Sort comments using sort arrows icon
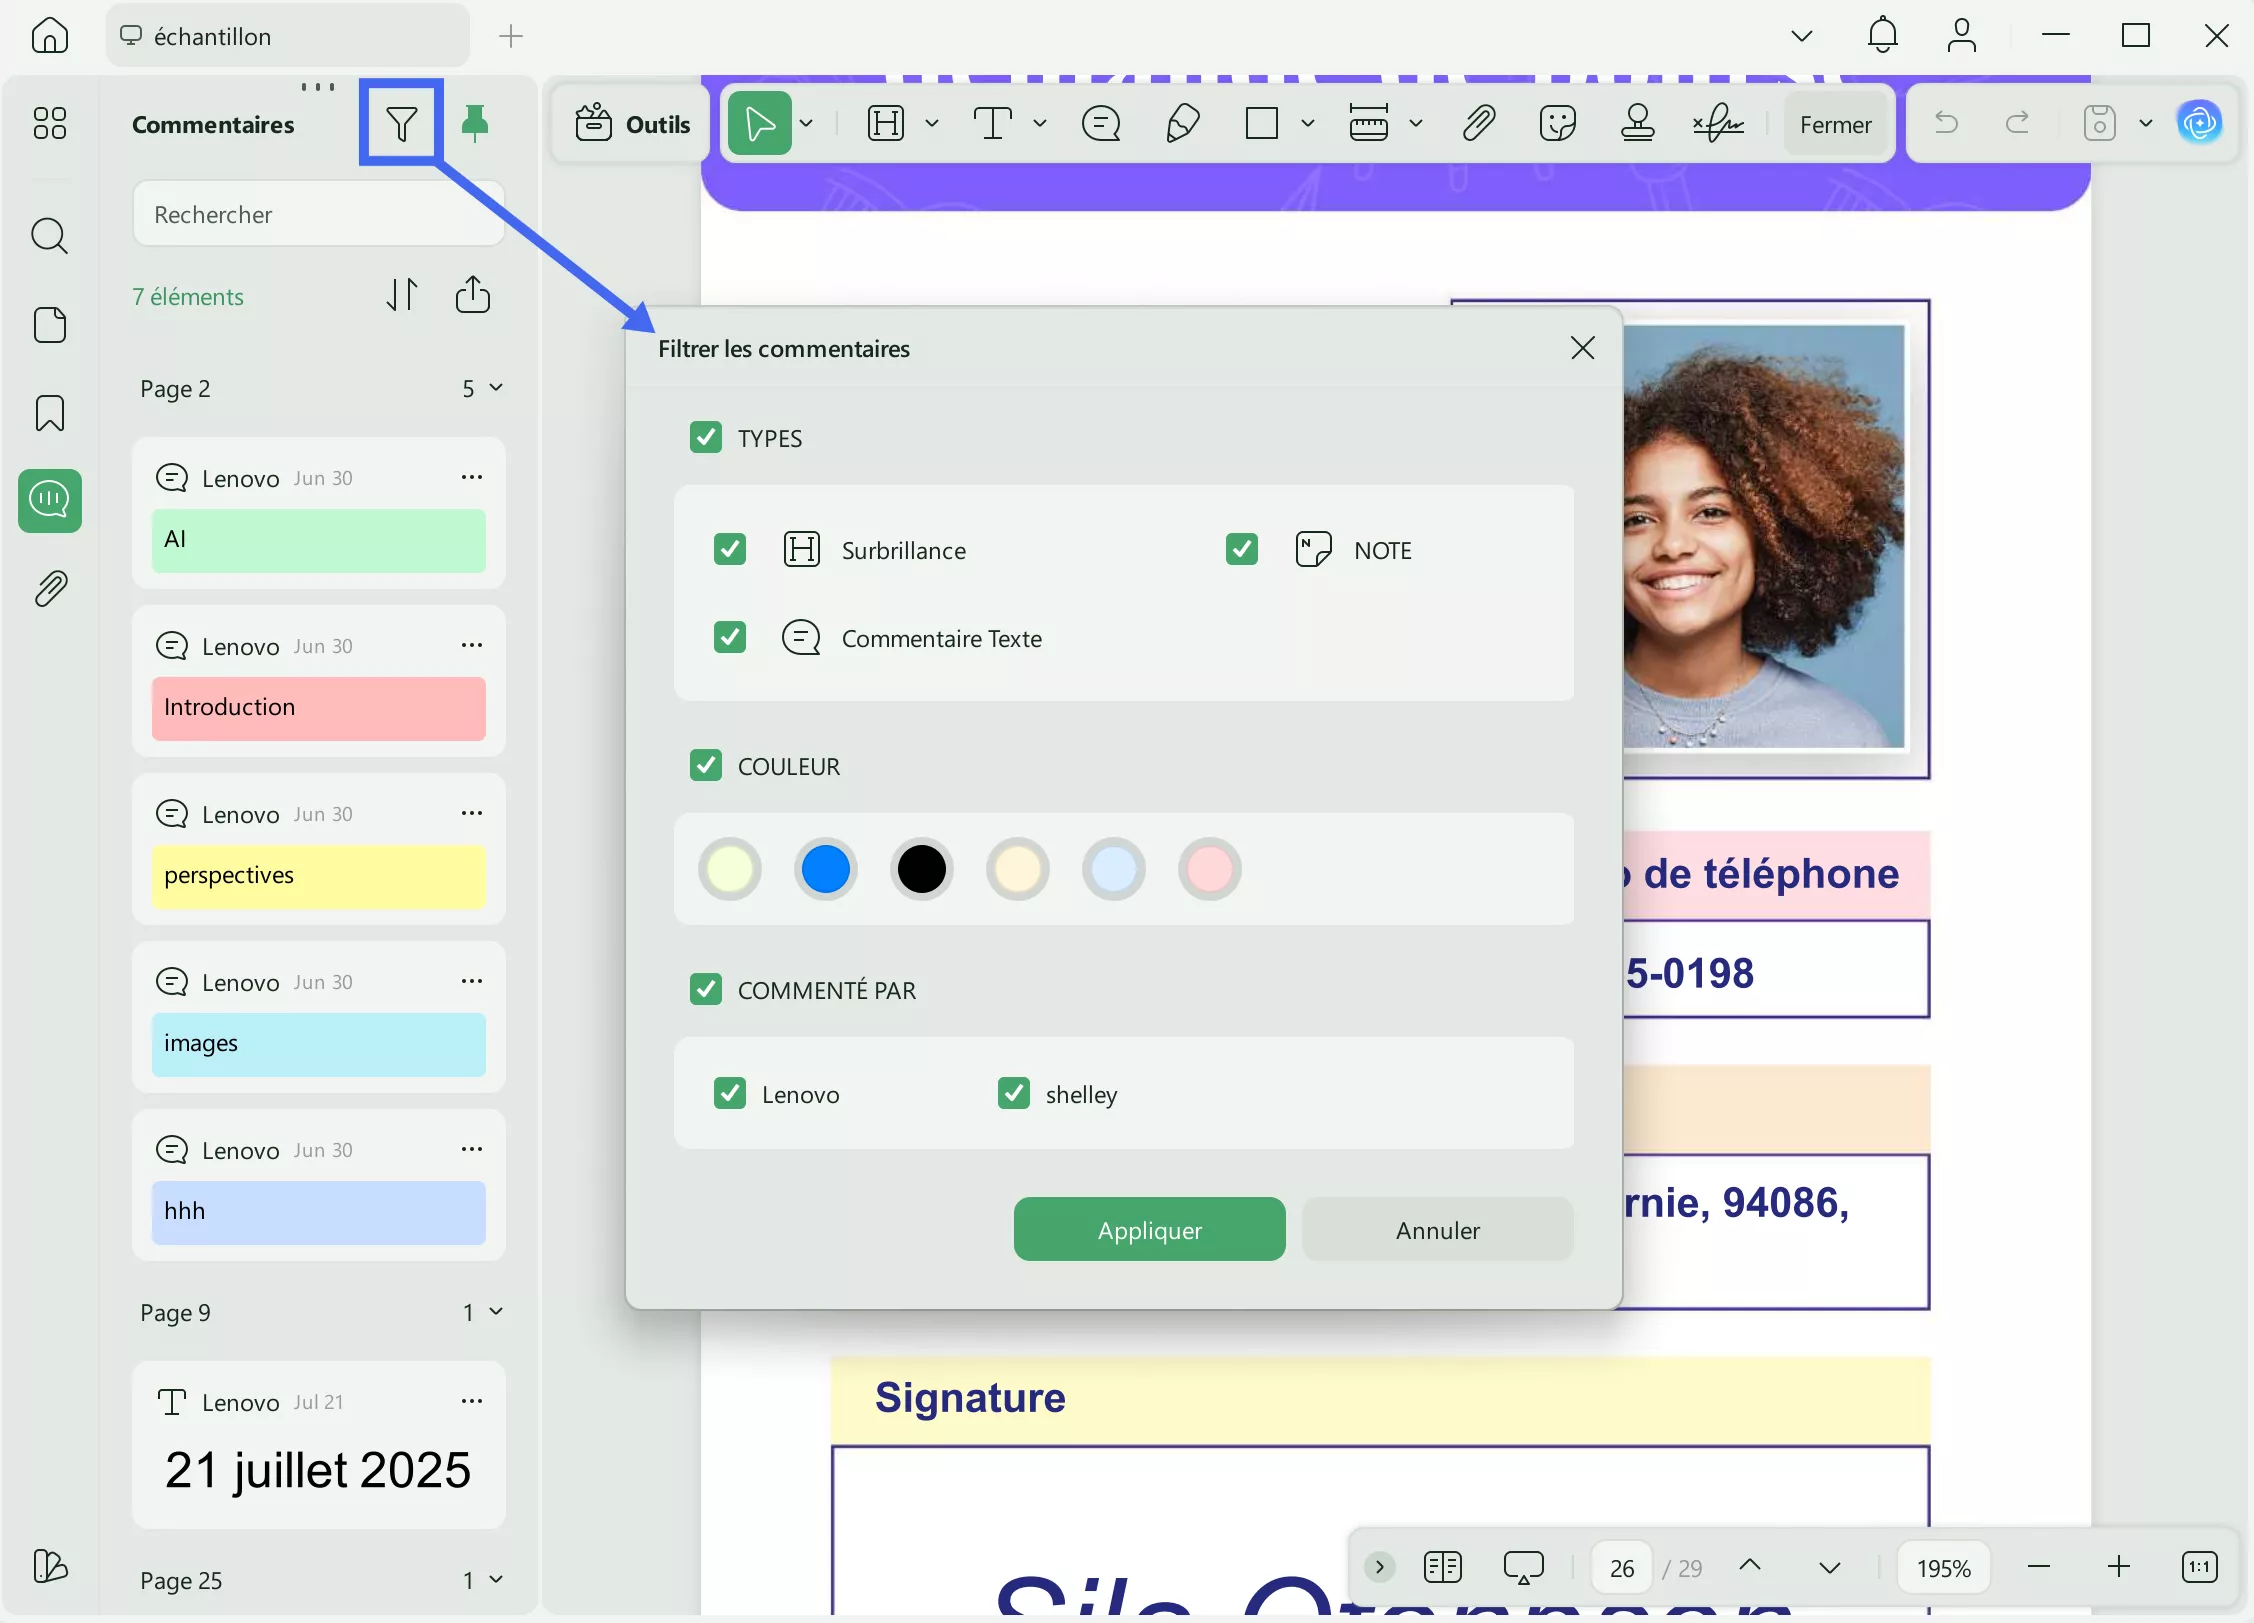Image resolution: width=2254 pixels, height=1623 pixels. click(x=402, y=295)
